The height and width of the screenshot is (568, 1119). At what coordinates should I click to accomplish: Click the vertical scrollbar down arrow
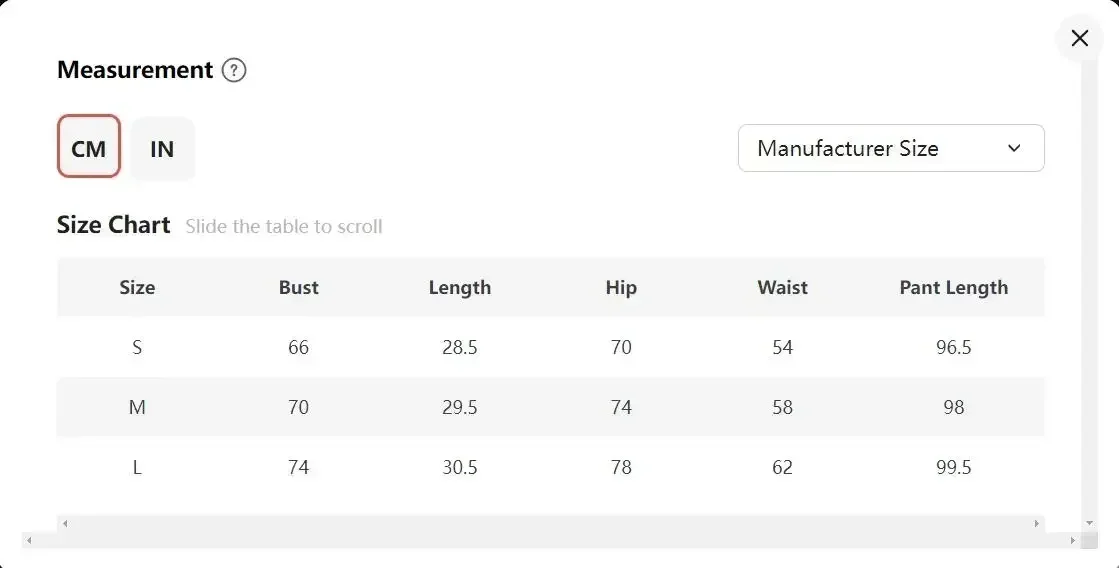pyautogui.click(x=1089, y=523)
